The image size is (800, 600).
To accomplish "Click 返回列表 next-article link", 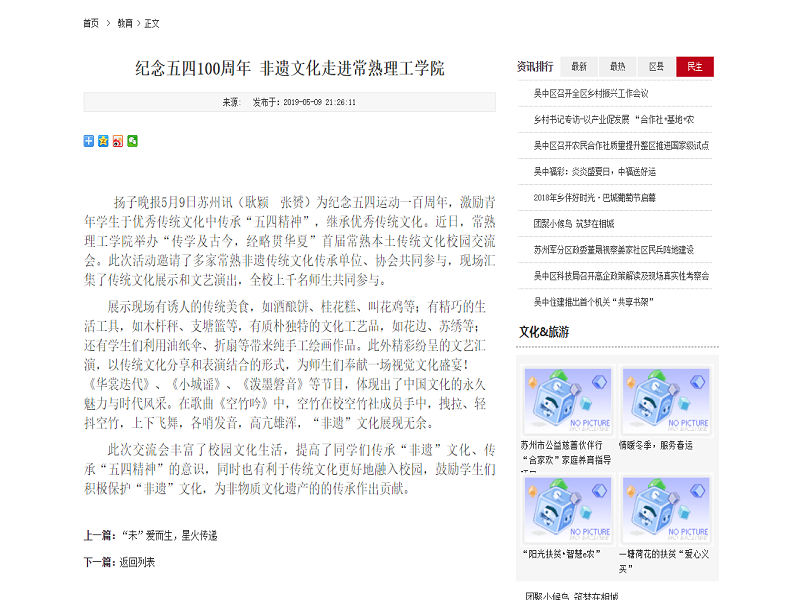I will click(137, 562).
